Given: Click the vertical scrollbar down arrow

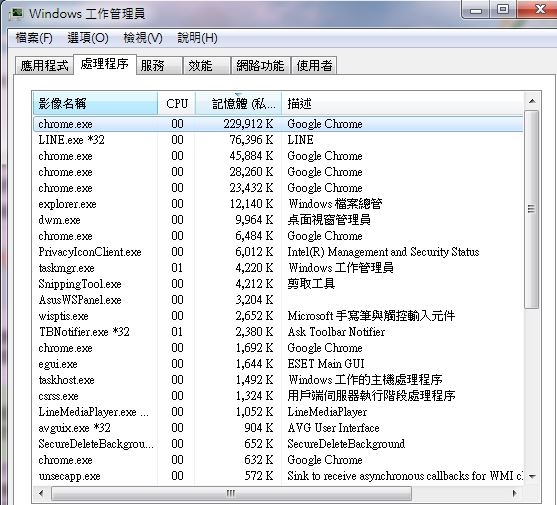Looking at the screenshot, I should [x=532, y=477].
